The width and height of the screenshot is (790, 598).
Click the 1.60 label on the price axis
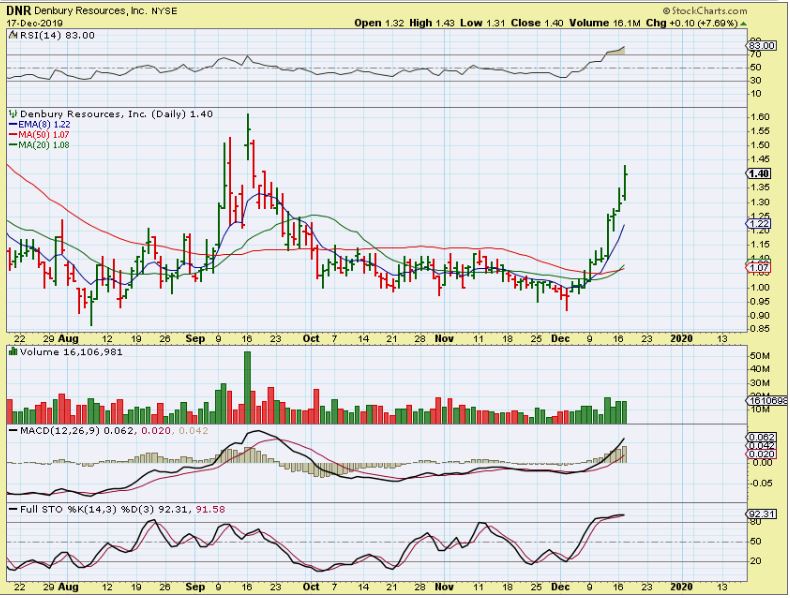tap(758, 117)
